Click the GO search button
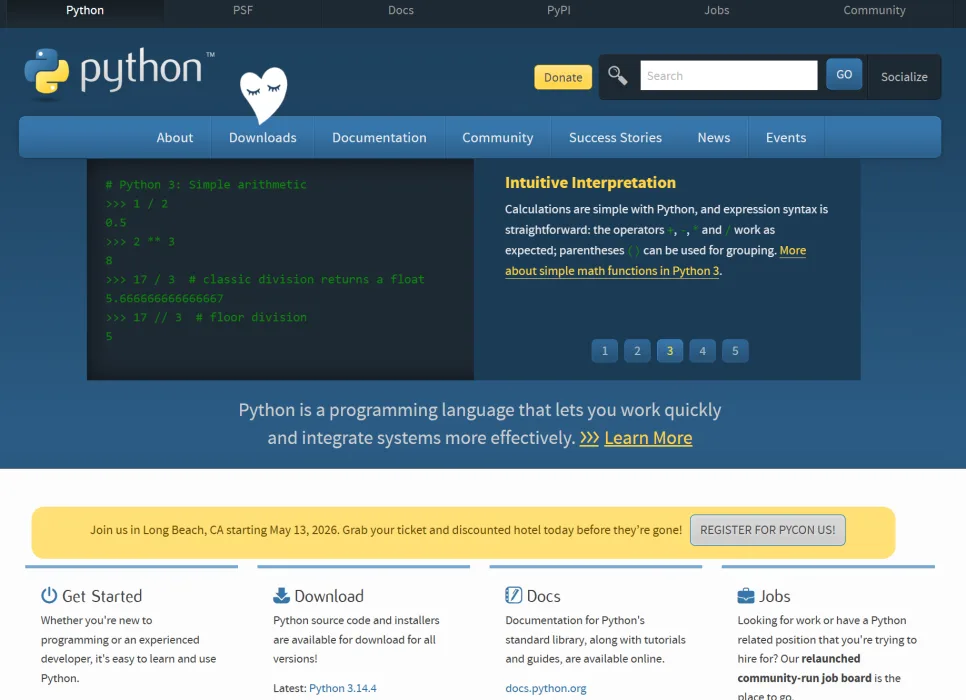This screenshot has height=700, width=966. [844, 75]
